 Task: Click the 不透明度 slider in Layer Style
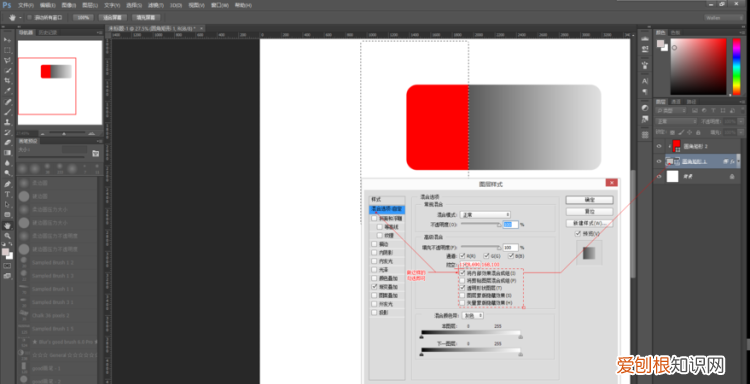tap(480, 224)
